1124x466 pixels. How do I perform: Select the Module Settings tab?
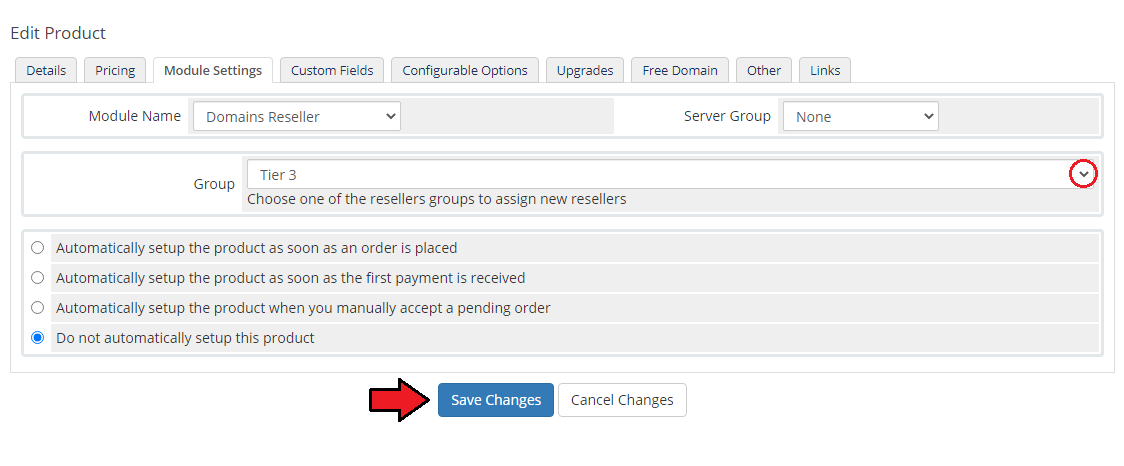coord(213,70)
